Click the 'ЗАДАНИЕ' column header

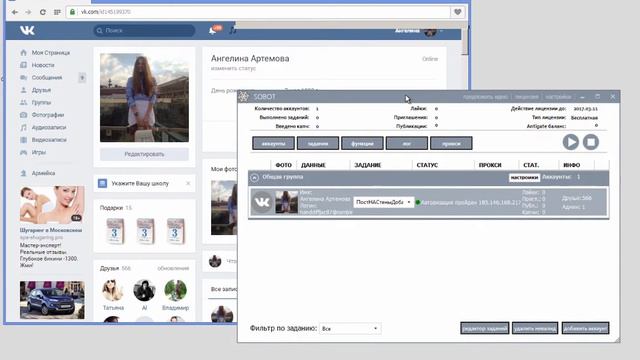[367, 165]
